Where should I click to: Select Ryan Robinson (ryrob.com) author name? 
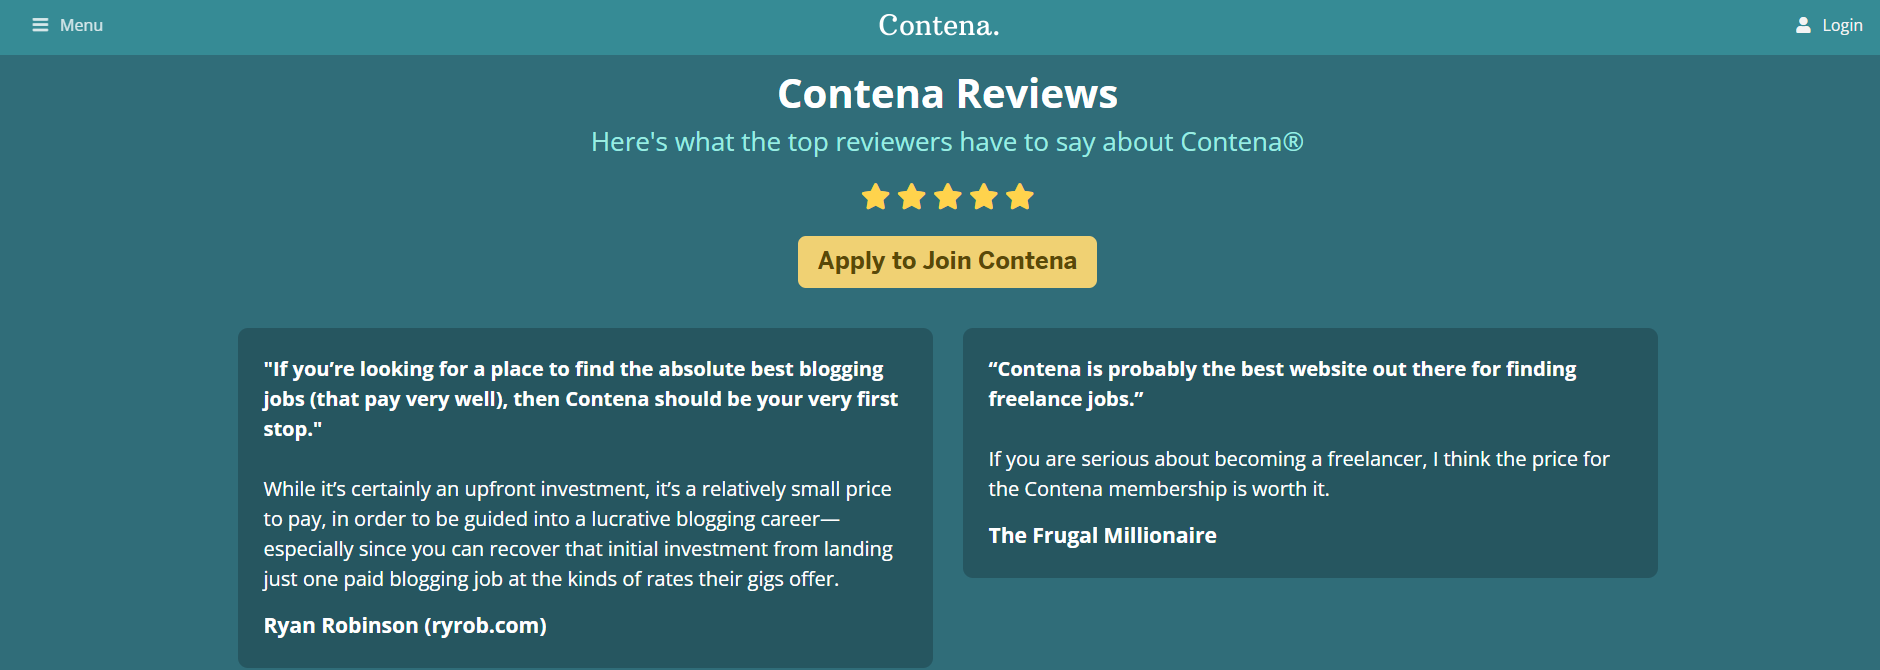click(x=405, y=626)
